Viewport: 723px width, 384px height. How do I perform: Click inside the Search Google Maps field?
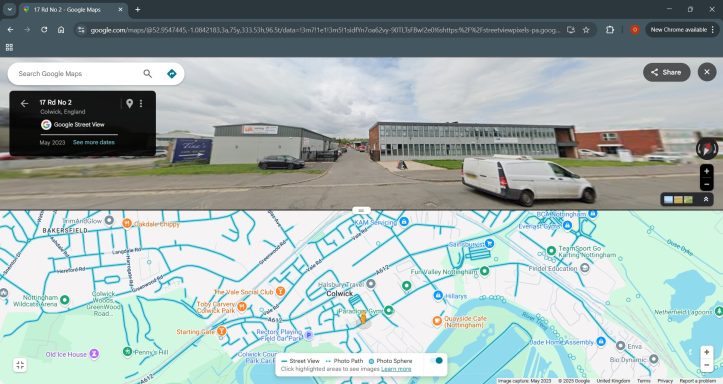(78, 74)
